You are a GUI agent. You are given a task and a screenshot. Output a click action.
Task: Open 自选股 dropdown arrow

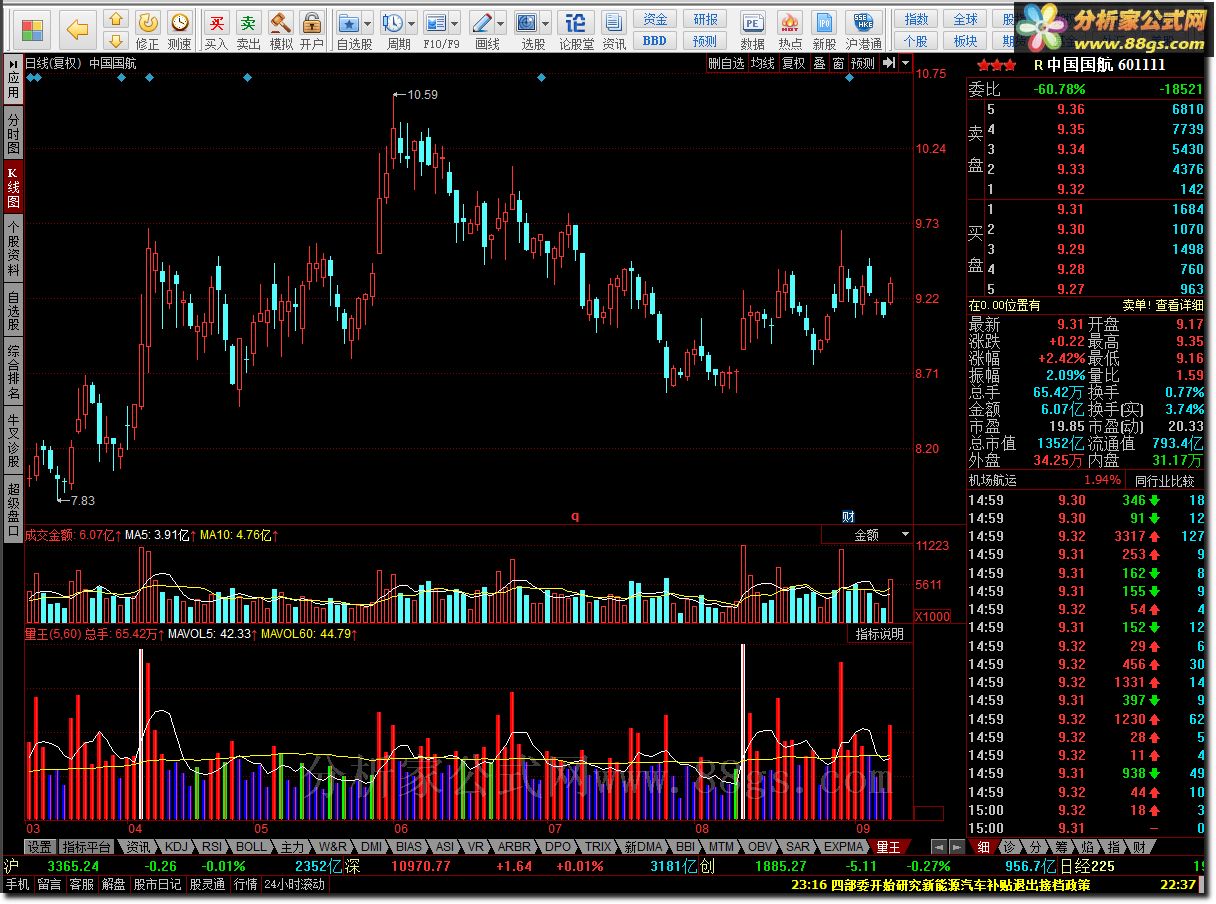[x=368, y=23]
